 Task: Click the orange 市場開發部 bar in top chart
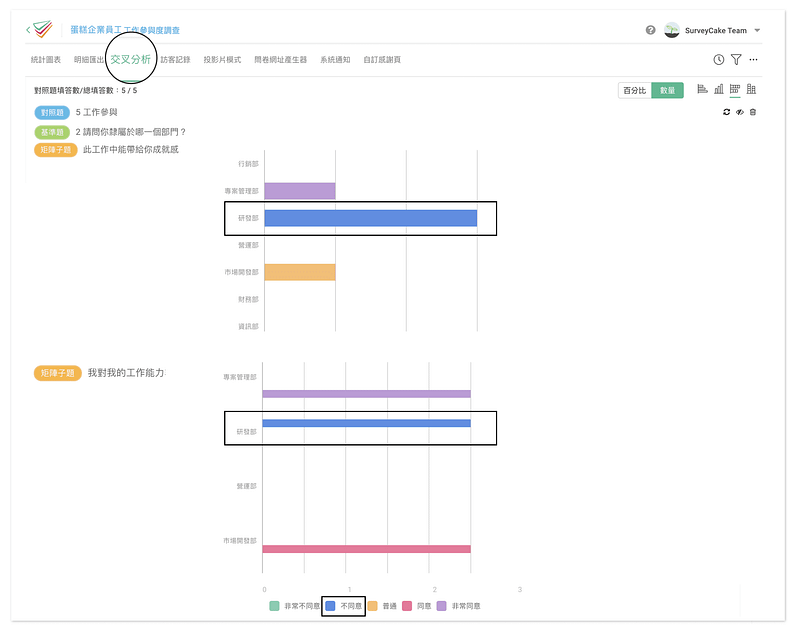pos(299,272)
